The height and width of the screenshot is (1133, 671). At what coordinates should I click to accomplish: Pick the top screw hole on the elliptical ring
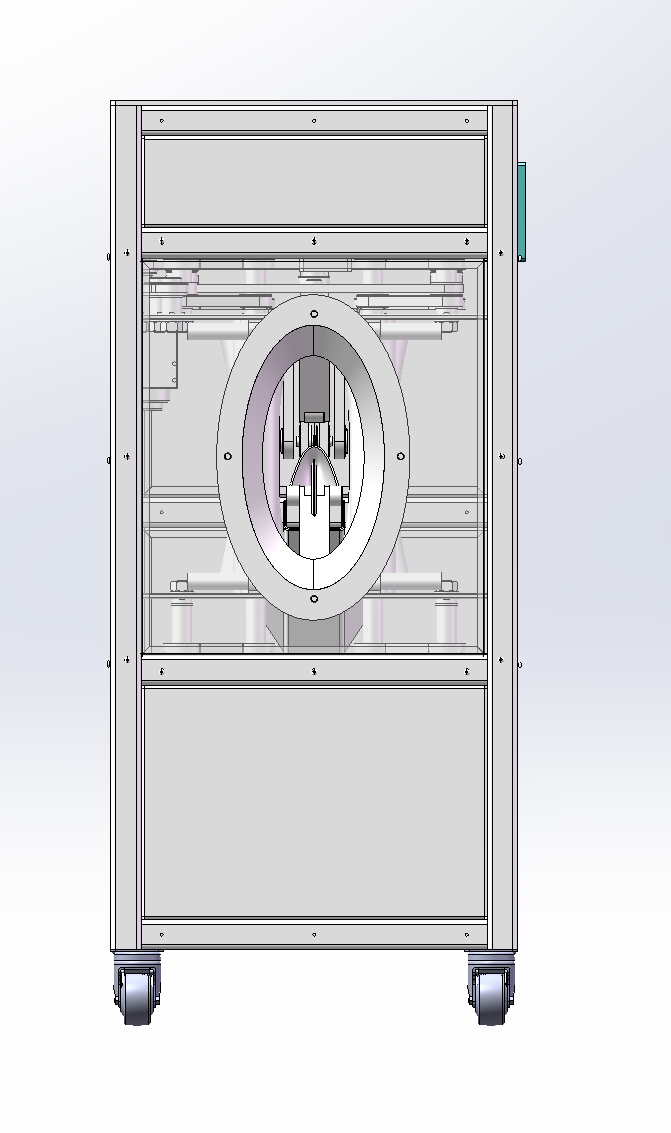(314, 314)
